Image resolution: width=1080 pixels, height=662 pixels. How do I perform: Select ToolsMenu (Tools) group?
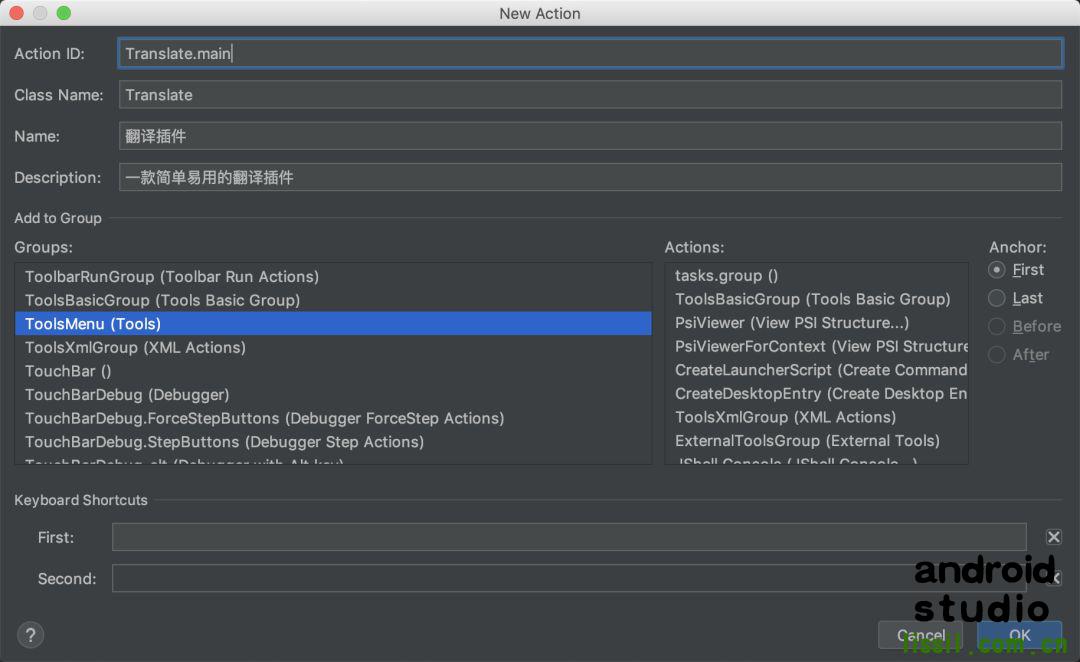point(333,323)
